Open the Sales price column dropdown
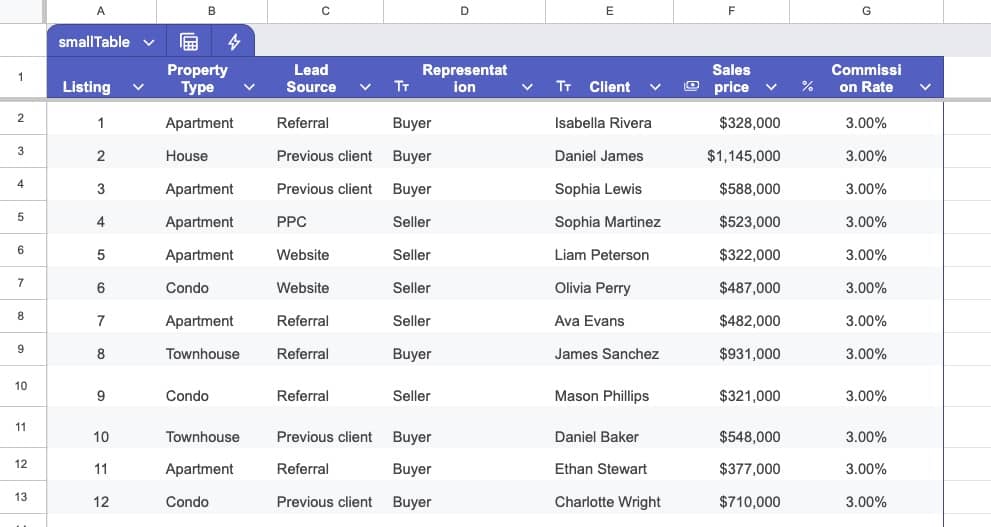The width and height of the screenshot is (991, 527). coord(771,87)
